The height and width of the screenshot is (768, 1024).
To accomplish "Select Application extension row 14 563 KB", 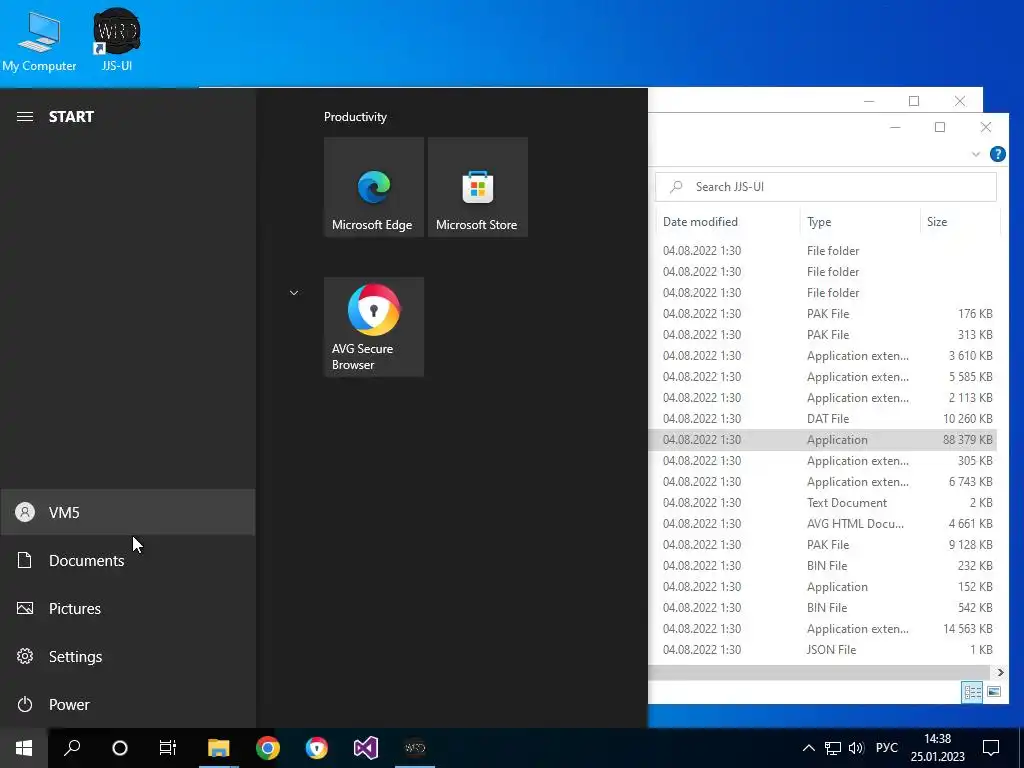I will coord(823,629).
